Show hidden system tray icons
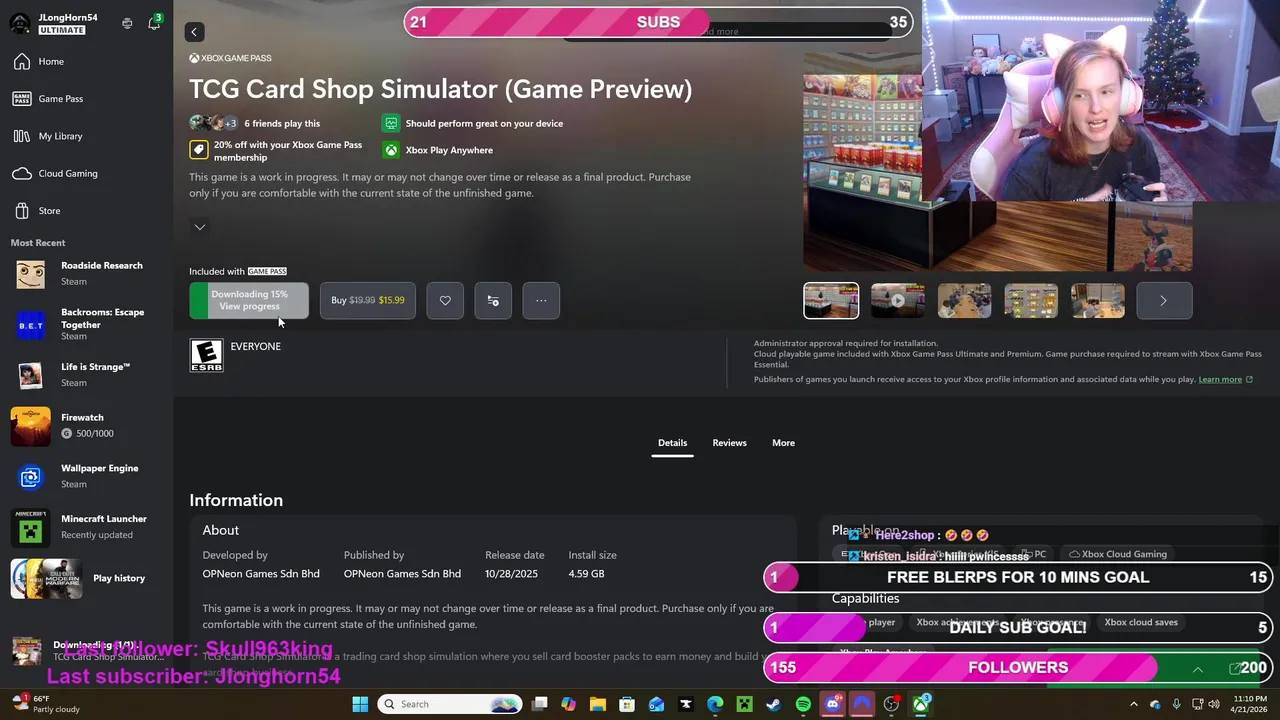 [x=1134, y=704]
